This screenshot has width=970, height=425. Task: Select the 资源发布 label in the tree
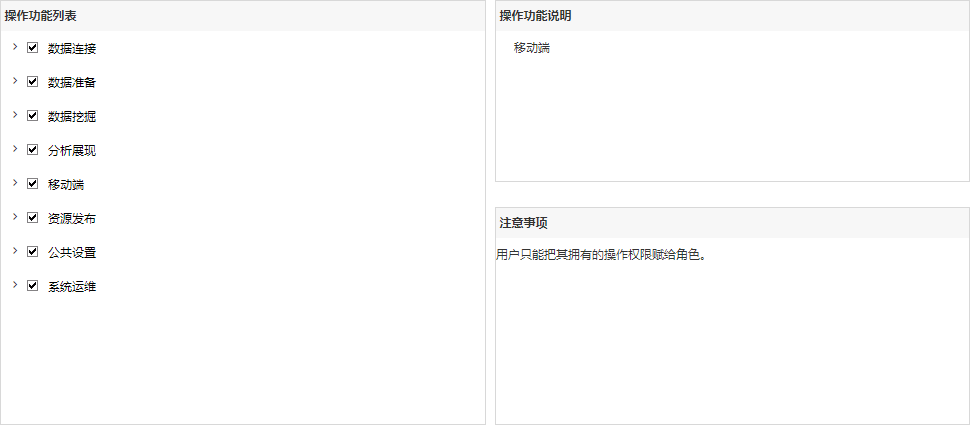click(x=72, y=219)
